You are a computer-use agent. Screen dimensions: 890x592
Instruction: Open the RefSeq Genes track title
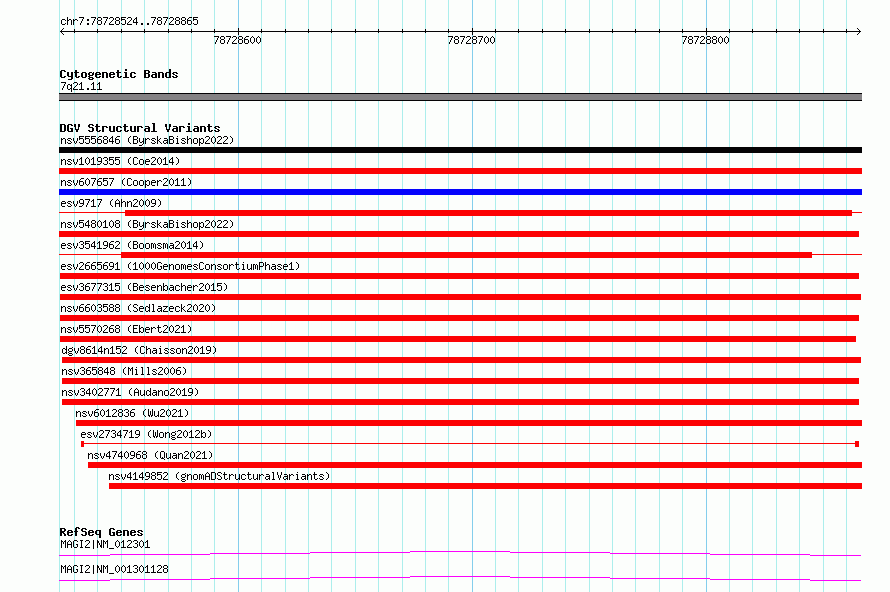coord(101,532)
